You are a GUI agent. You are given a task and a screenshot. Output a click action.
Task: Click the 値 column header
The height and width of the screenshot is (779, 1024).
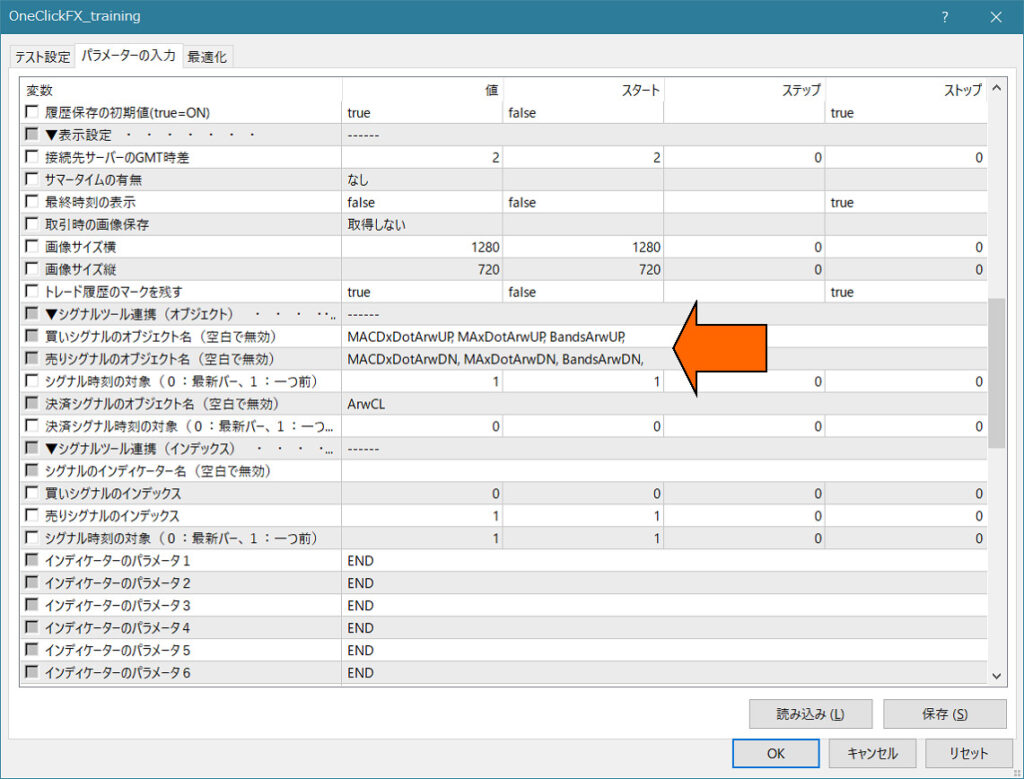click(x=422, y=90)
